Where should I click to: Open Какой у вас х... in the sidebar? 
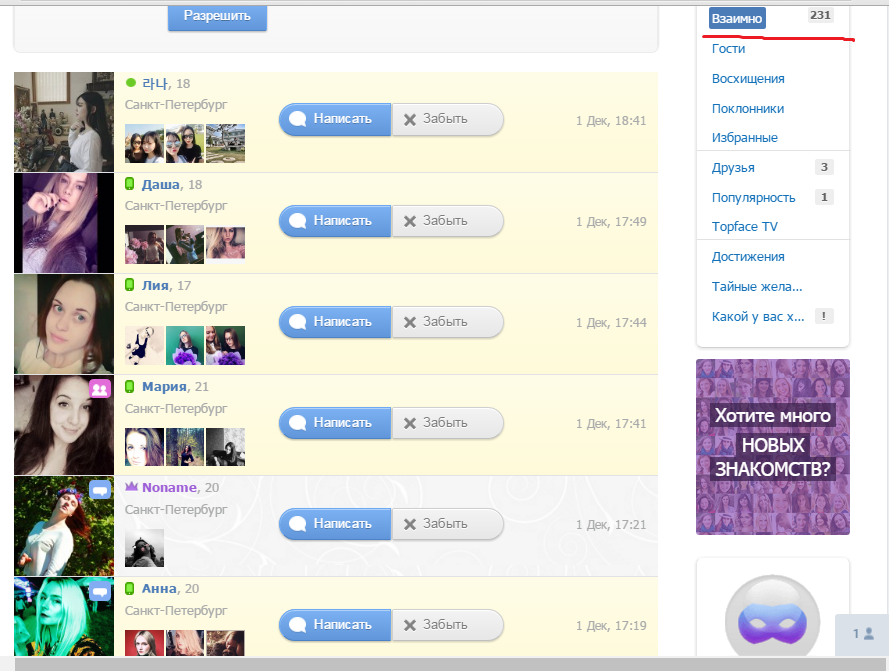point(758,316)
